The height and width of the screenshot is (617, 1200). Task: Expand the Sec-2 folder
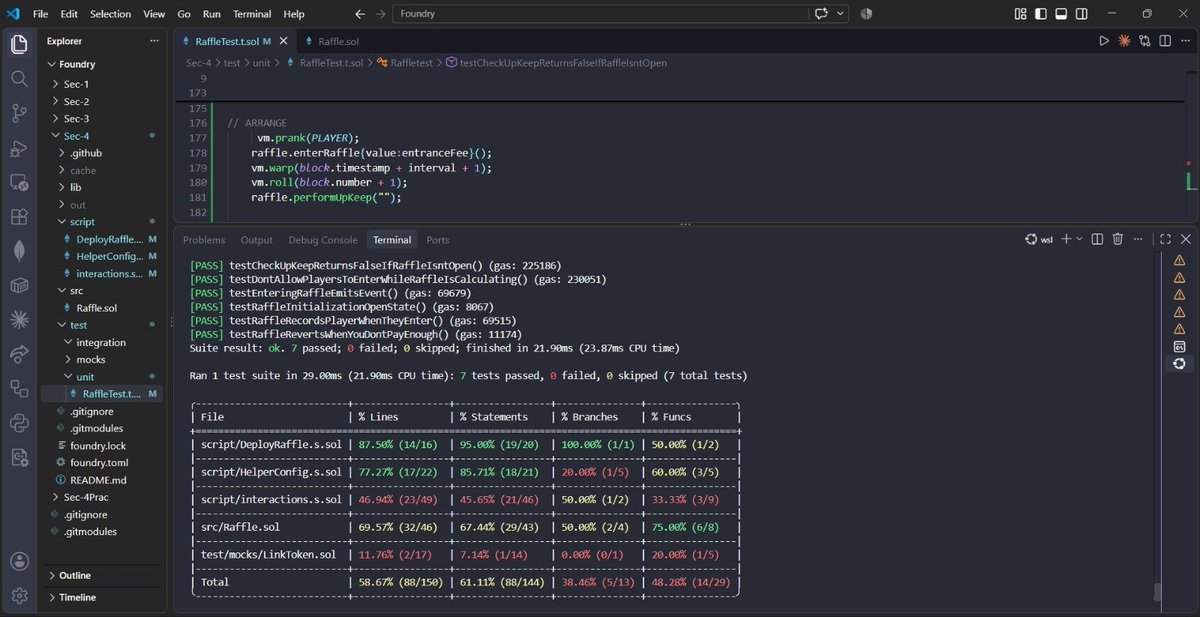coord(76,101)
